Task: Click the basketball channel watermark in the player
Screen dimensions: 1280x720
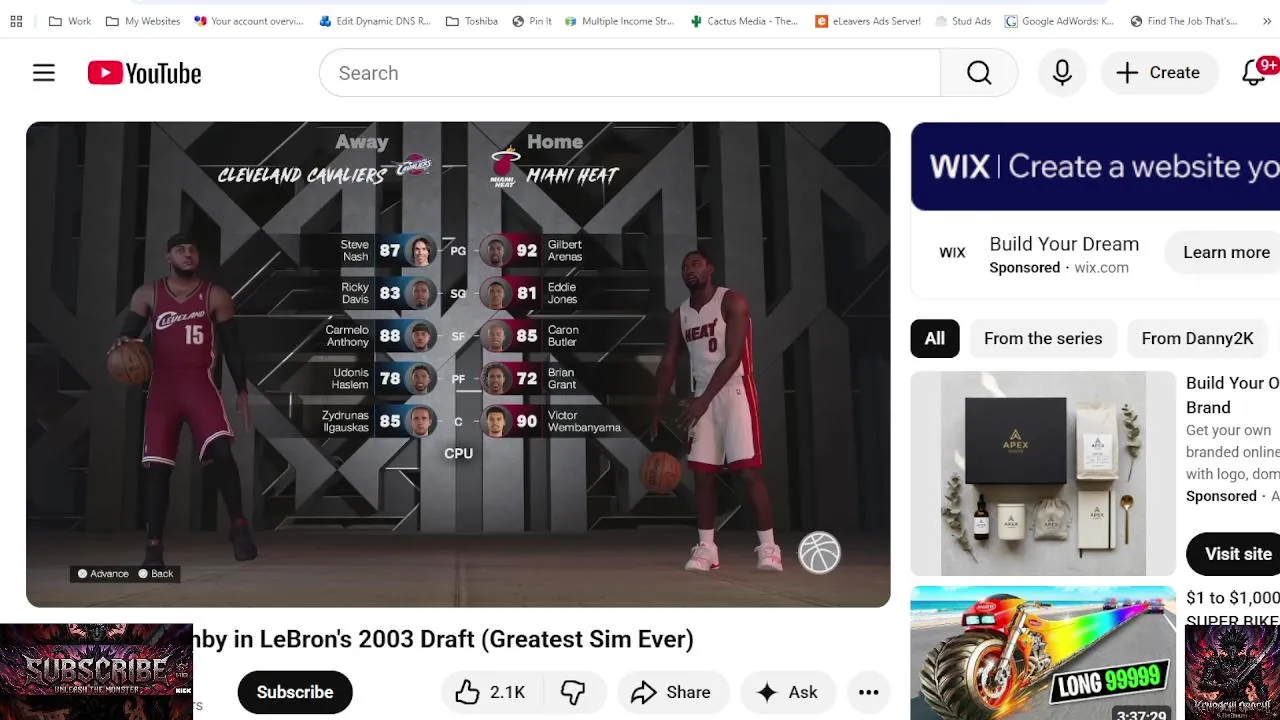Action: click(819, 552)
